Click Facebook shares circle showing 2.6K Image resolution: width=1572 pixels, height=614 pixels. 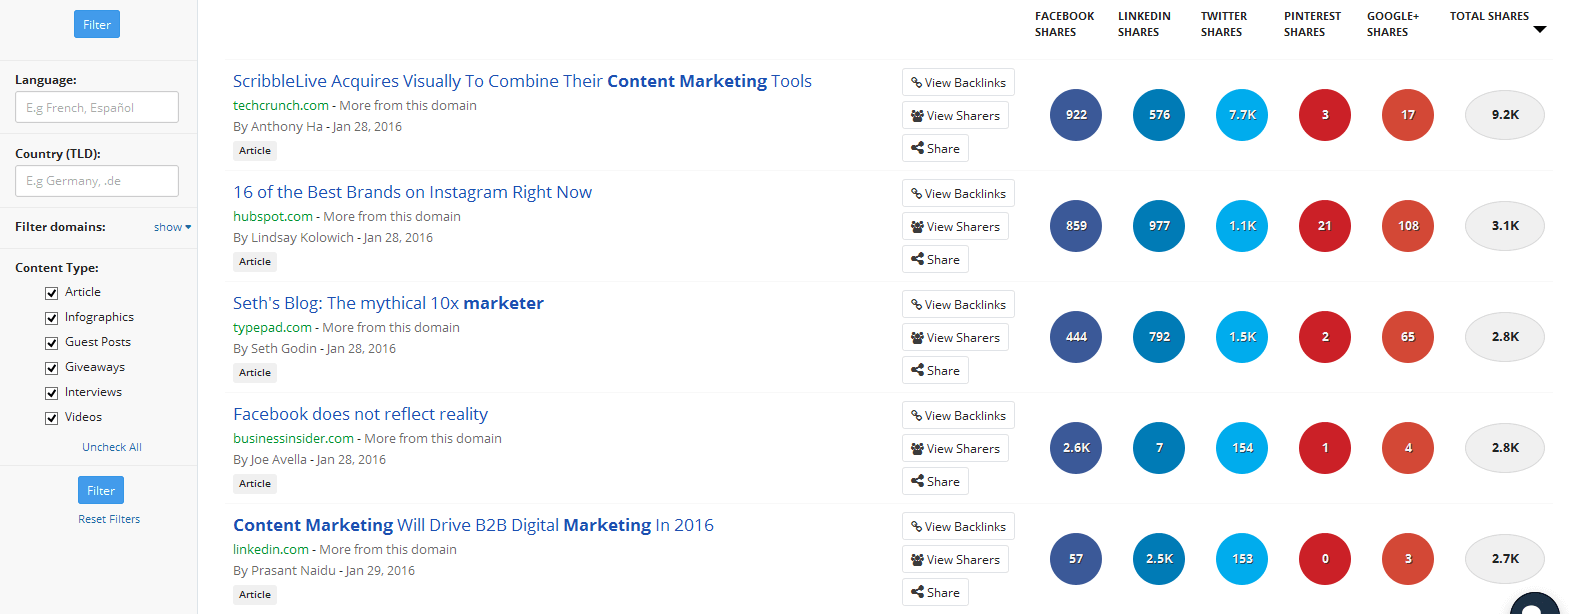(1076, 448)
